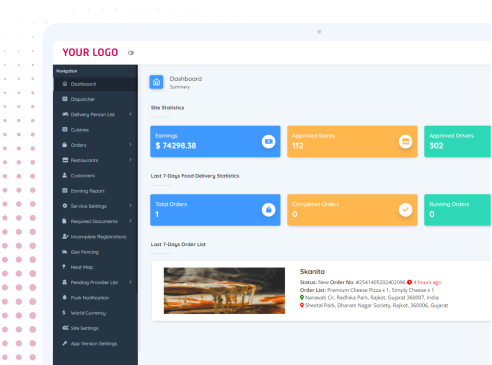Image resolution: width=492 pixels, height=365 pixels.
Task: Click the money icon on Earnings card
Action: (x=268, y=141)
